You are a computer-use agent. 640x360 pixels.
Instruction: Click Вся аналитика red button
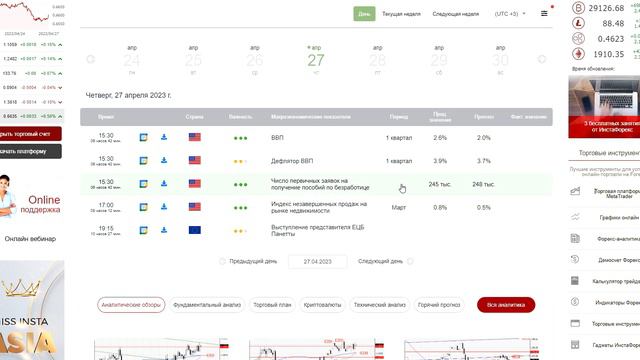(506, 305)
